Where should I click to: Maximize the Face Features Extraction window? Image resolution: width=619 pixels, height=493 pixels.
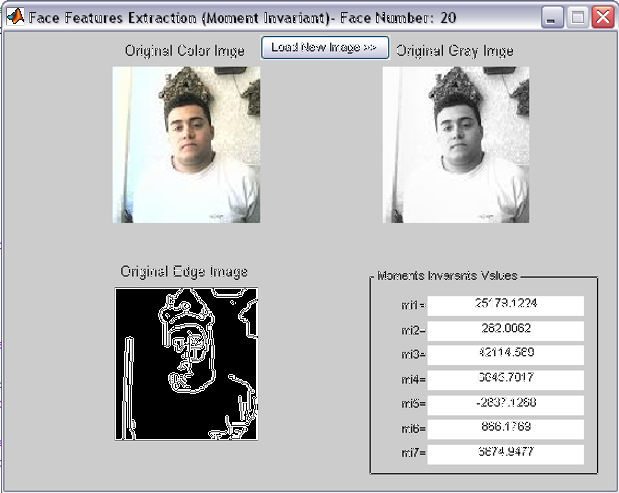click(578, 17)
